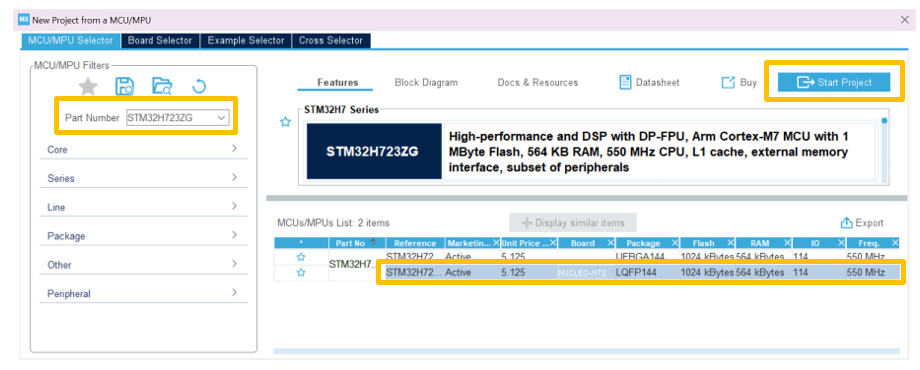The width and height of the screenshot is (920, 370).
Task: Click the Flash column header
Action: (703, 243)
